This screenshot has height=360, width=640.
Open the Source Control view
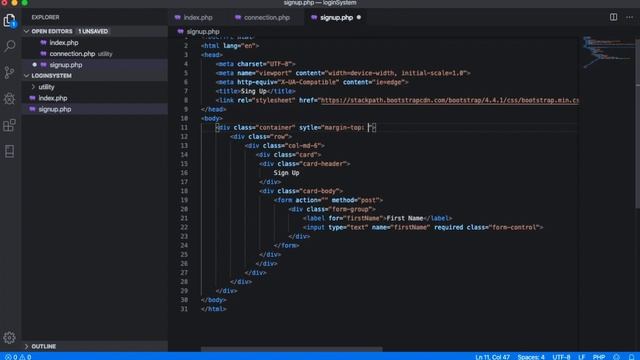click(9, 72)
